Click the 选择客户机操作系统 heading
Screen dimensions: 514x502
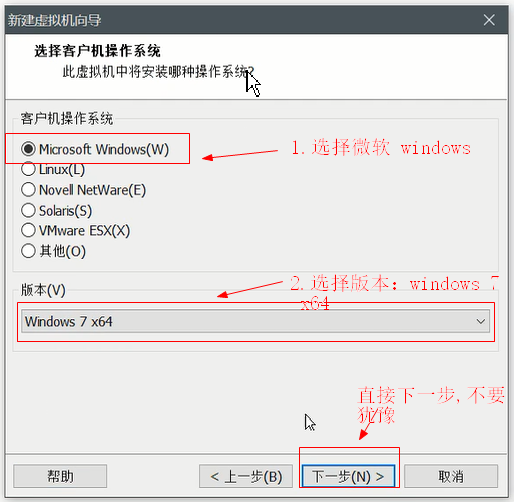click(x=97, y=51)
